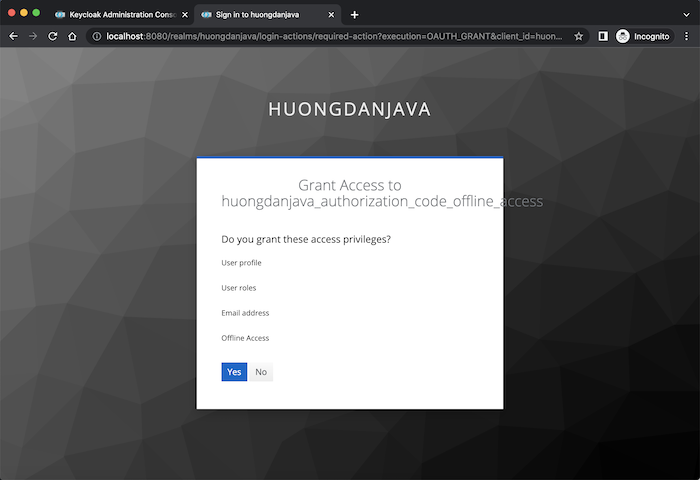Image resolution: width=700 pixels, height=480 pixels.
Task: Click the favicon on Sign in tab
Action: 206,15
